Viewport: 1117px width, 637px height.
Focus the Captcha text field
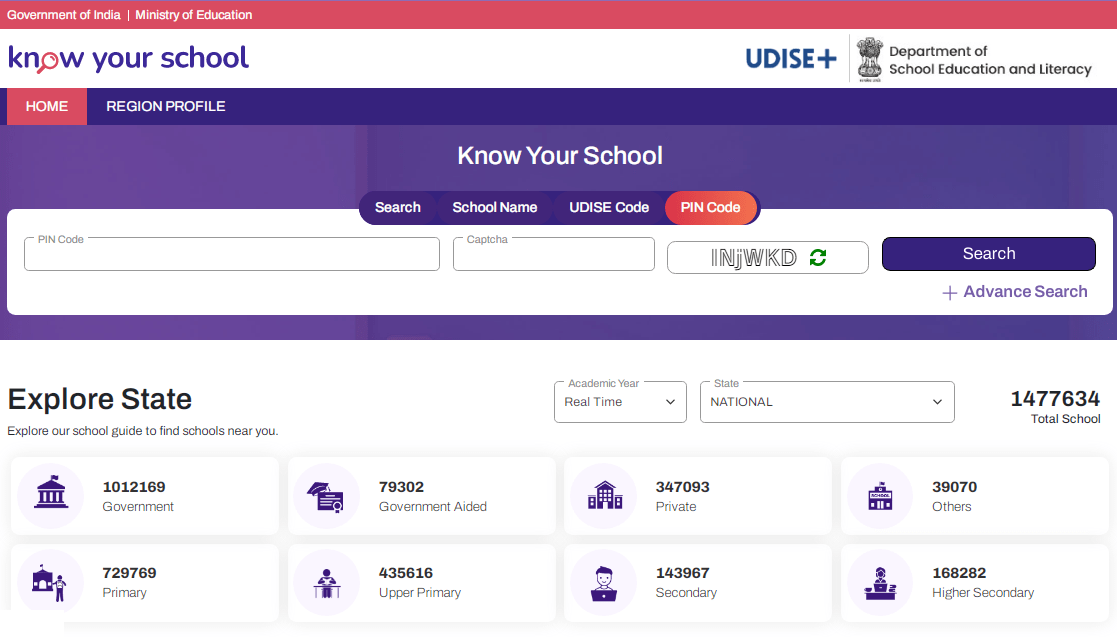[x=554, y=255]
